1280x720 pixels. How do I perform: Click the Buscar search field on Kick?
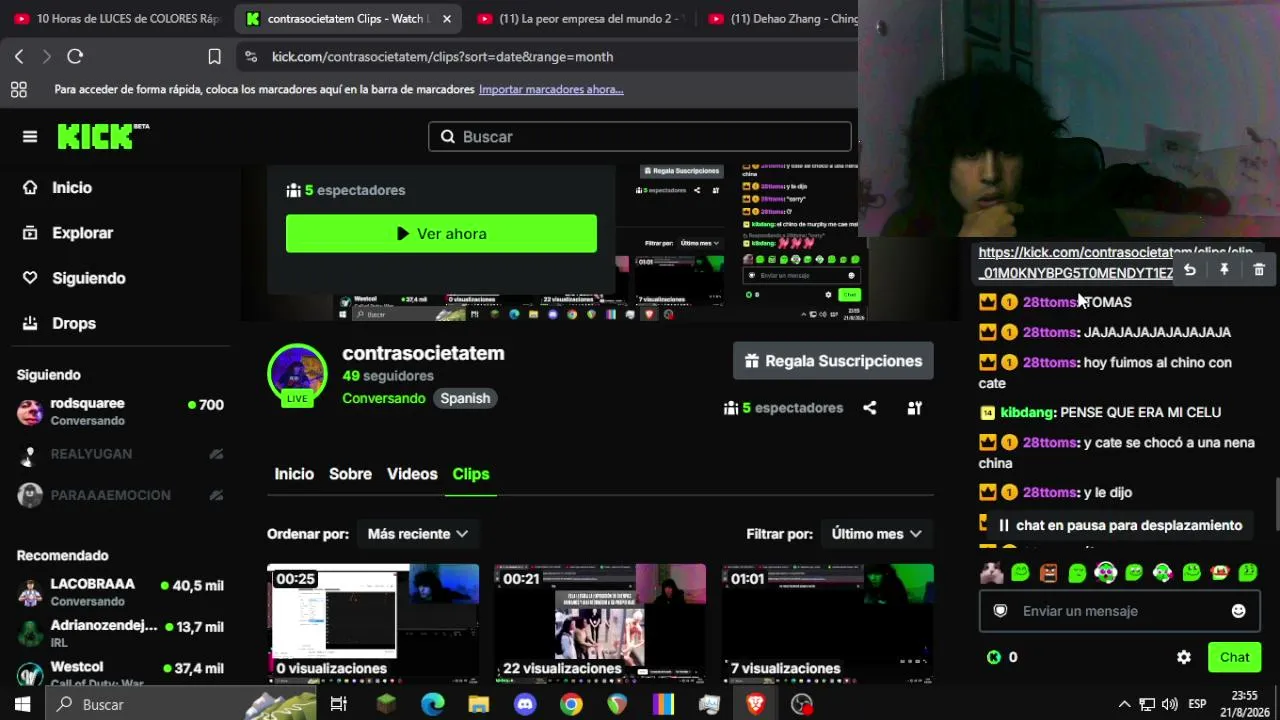[x=640, y=137]
